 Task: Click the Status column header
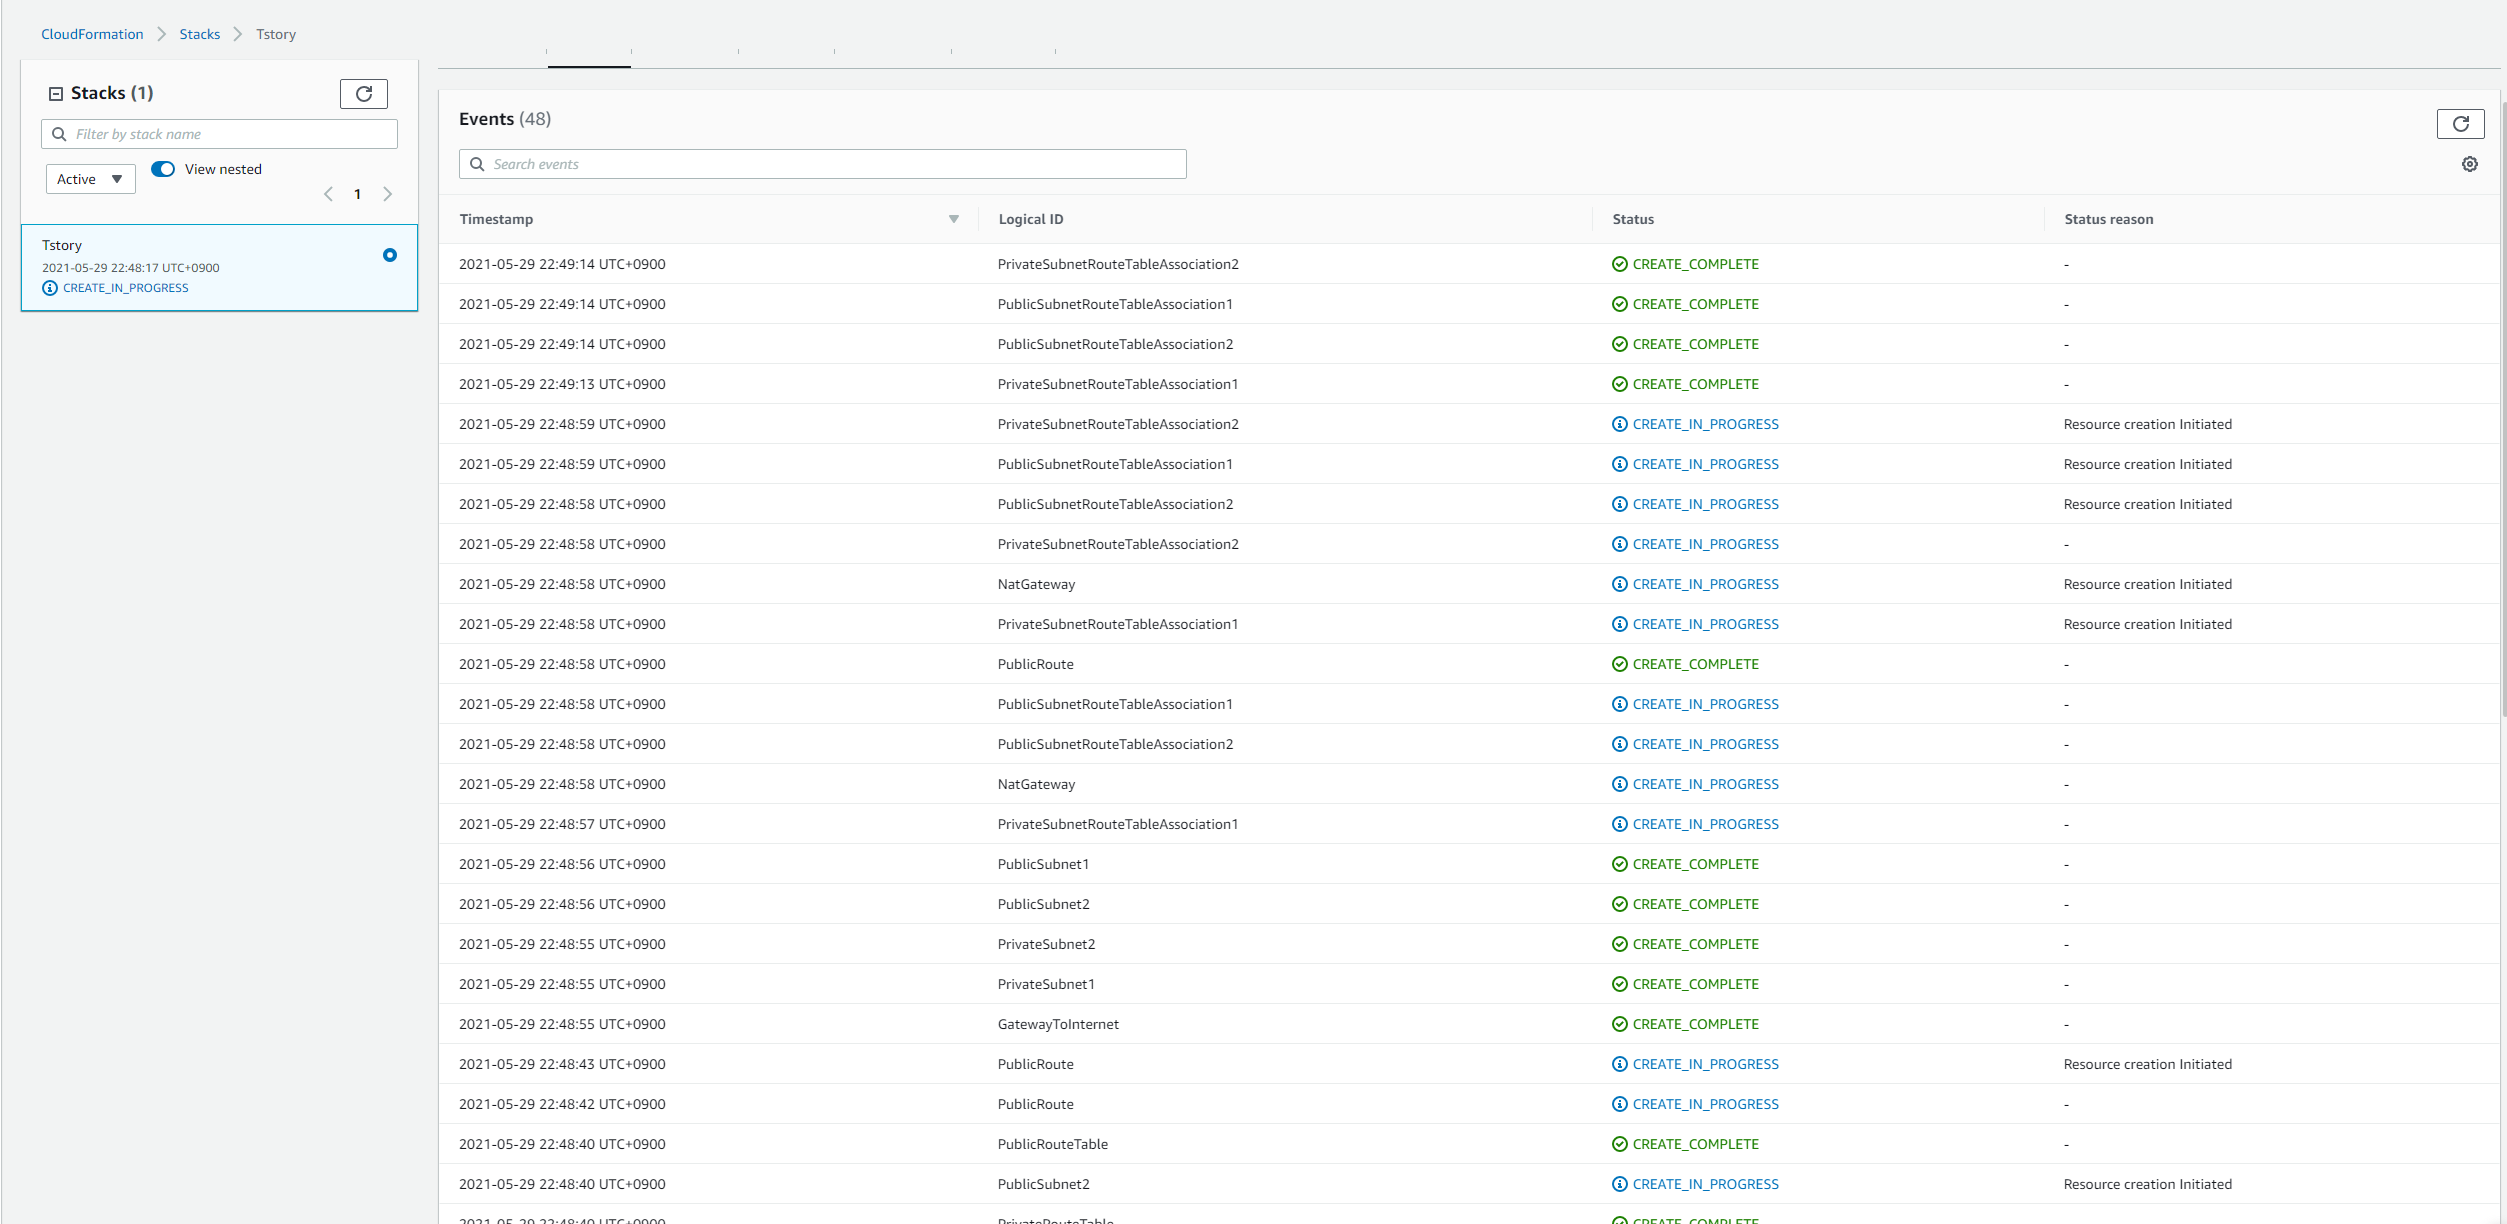(1633, 219)
